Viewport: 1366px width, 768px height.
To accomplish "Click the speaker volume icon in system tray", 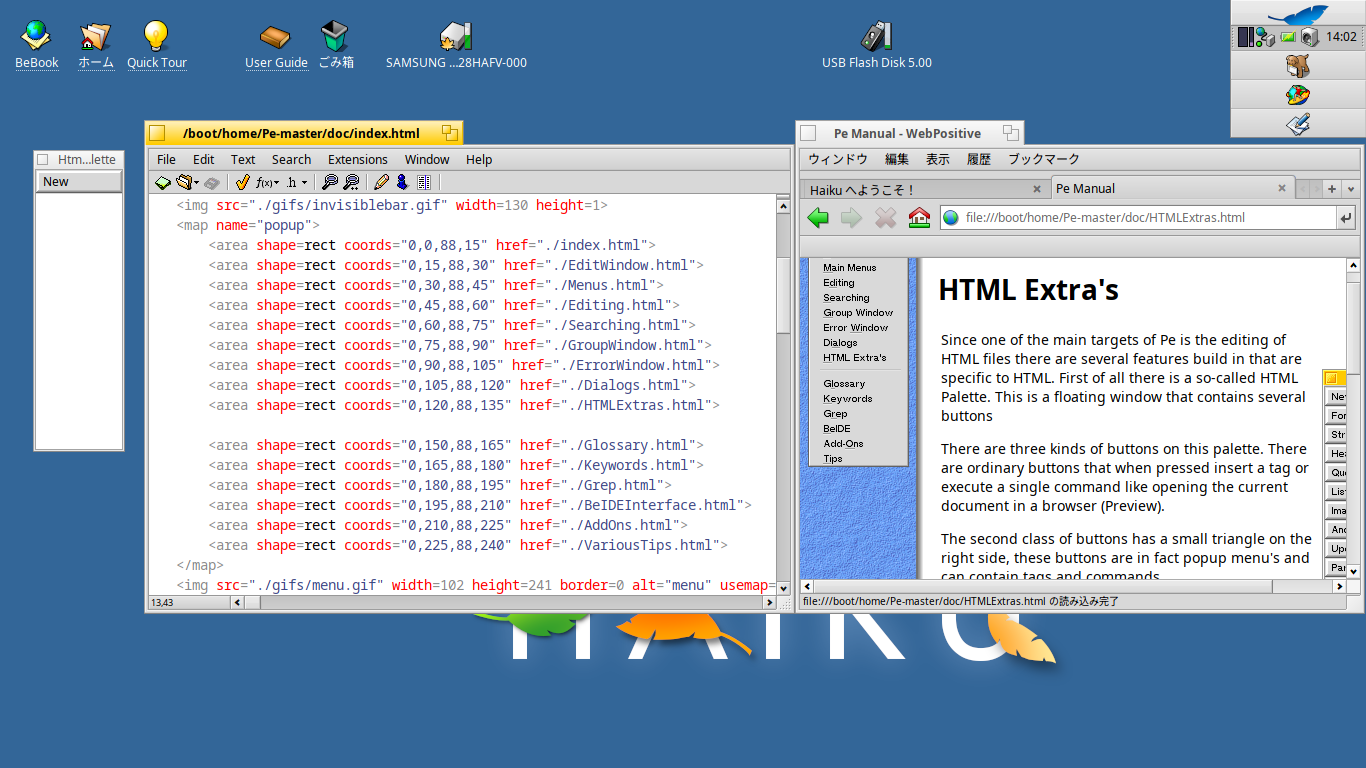I will 1309,37.
